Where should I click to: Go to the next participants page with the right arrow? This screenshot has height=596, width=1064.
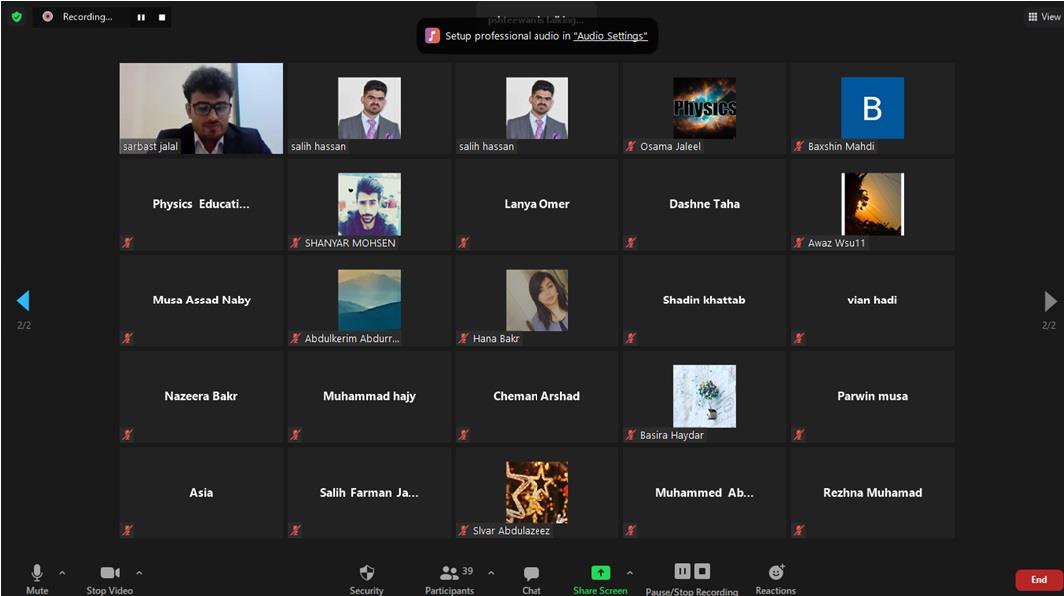click(x=1049, y=301)
